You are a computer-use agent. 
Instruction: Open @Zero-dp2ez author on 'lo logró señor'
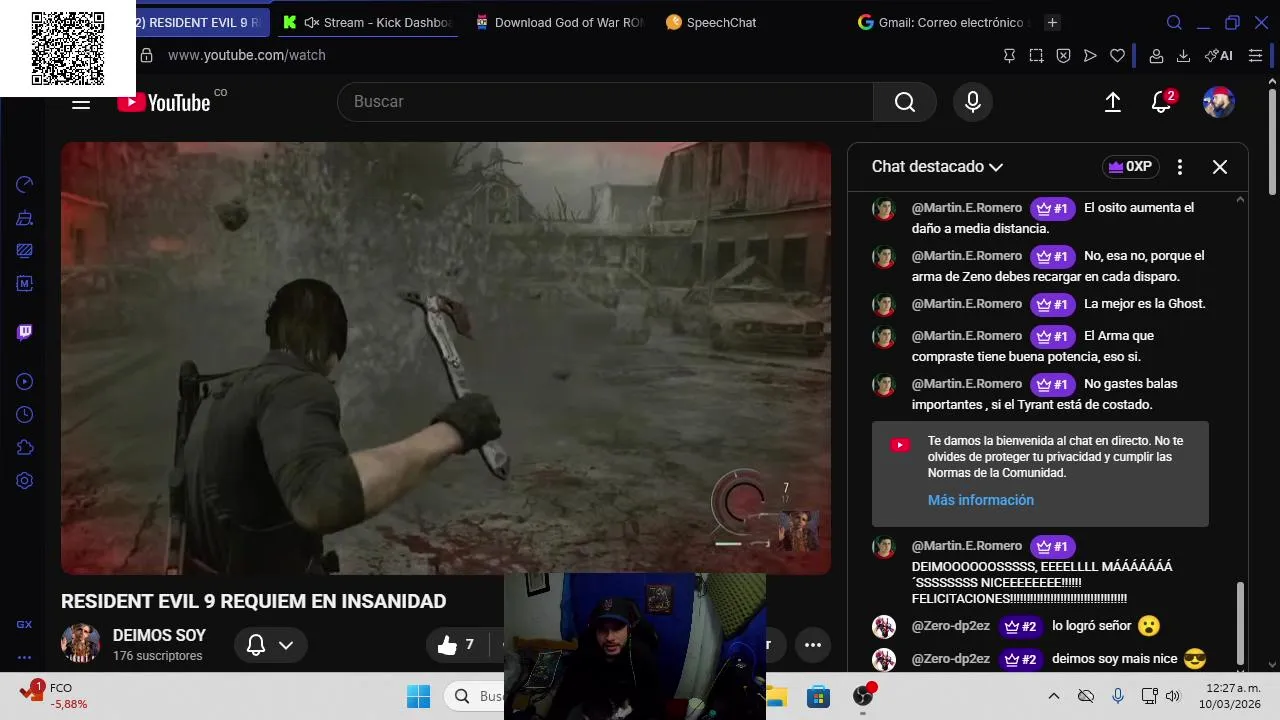pos(951,626)
